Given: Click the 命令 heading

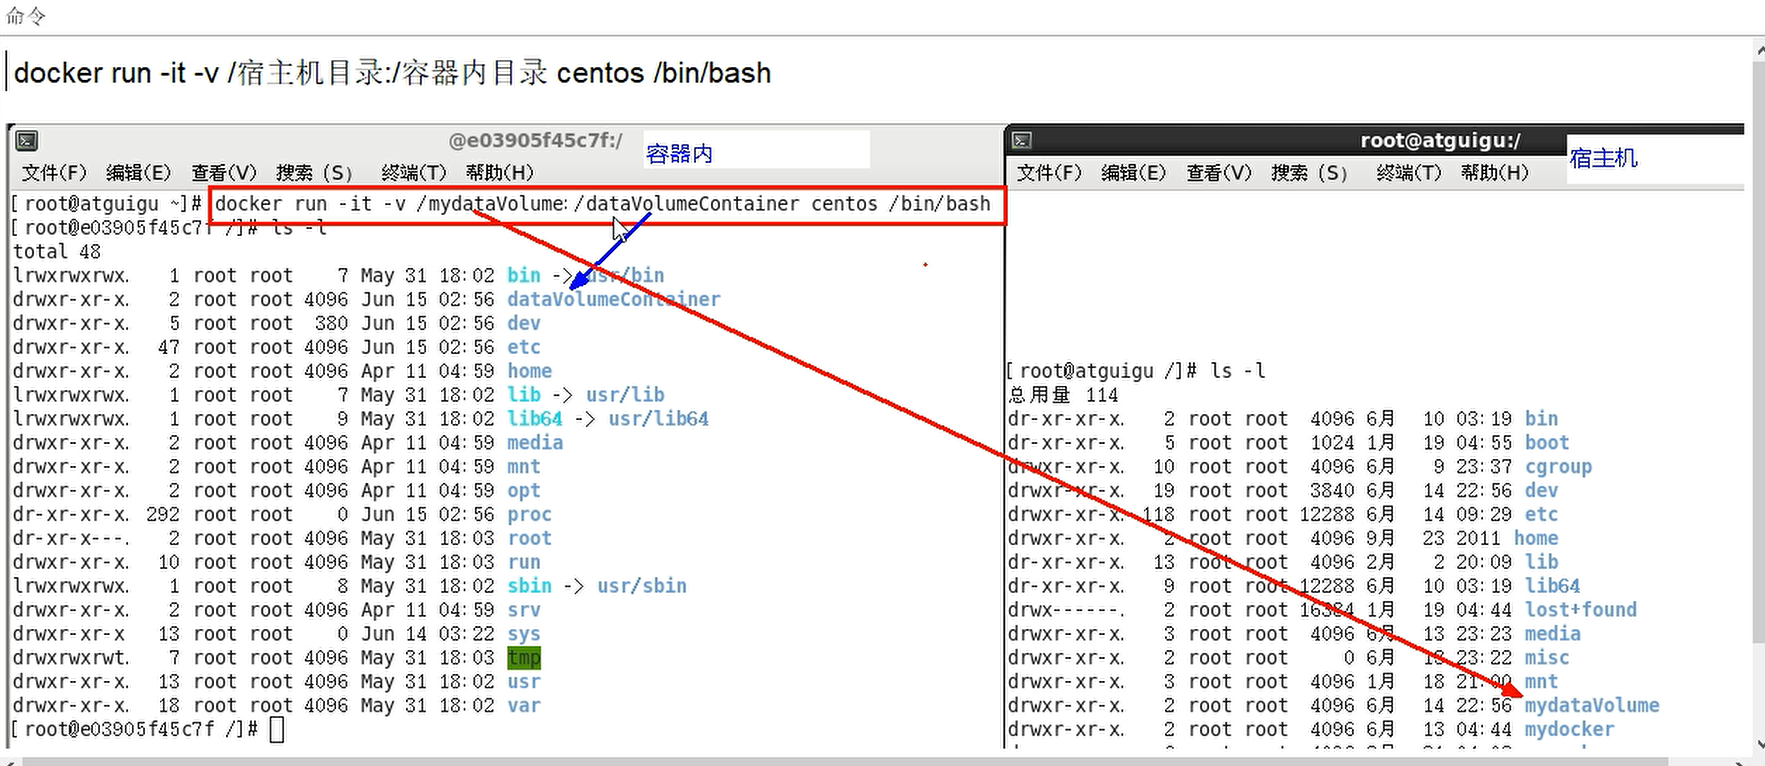Looking at the screenshot, I should pos(26,16).
